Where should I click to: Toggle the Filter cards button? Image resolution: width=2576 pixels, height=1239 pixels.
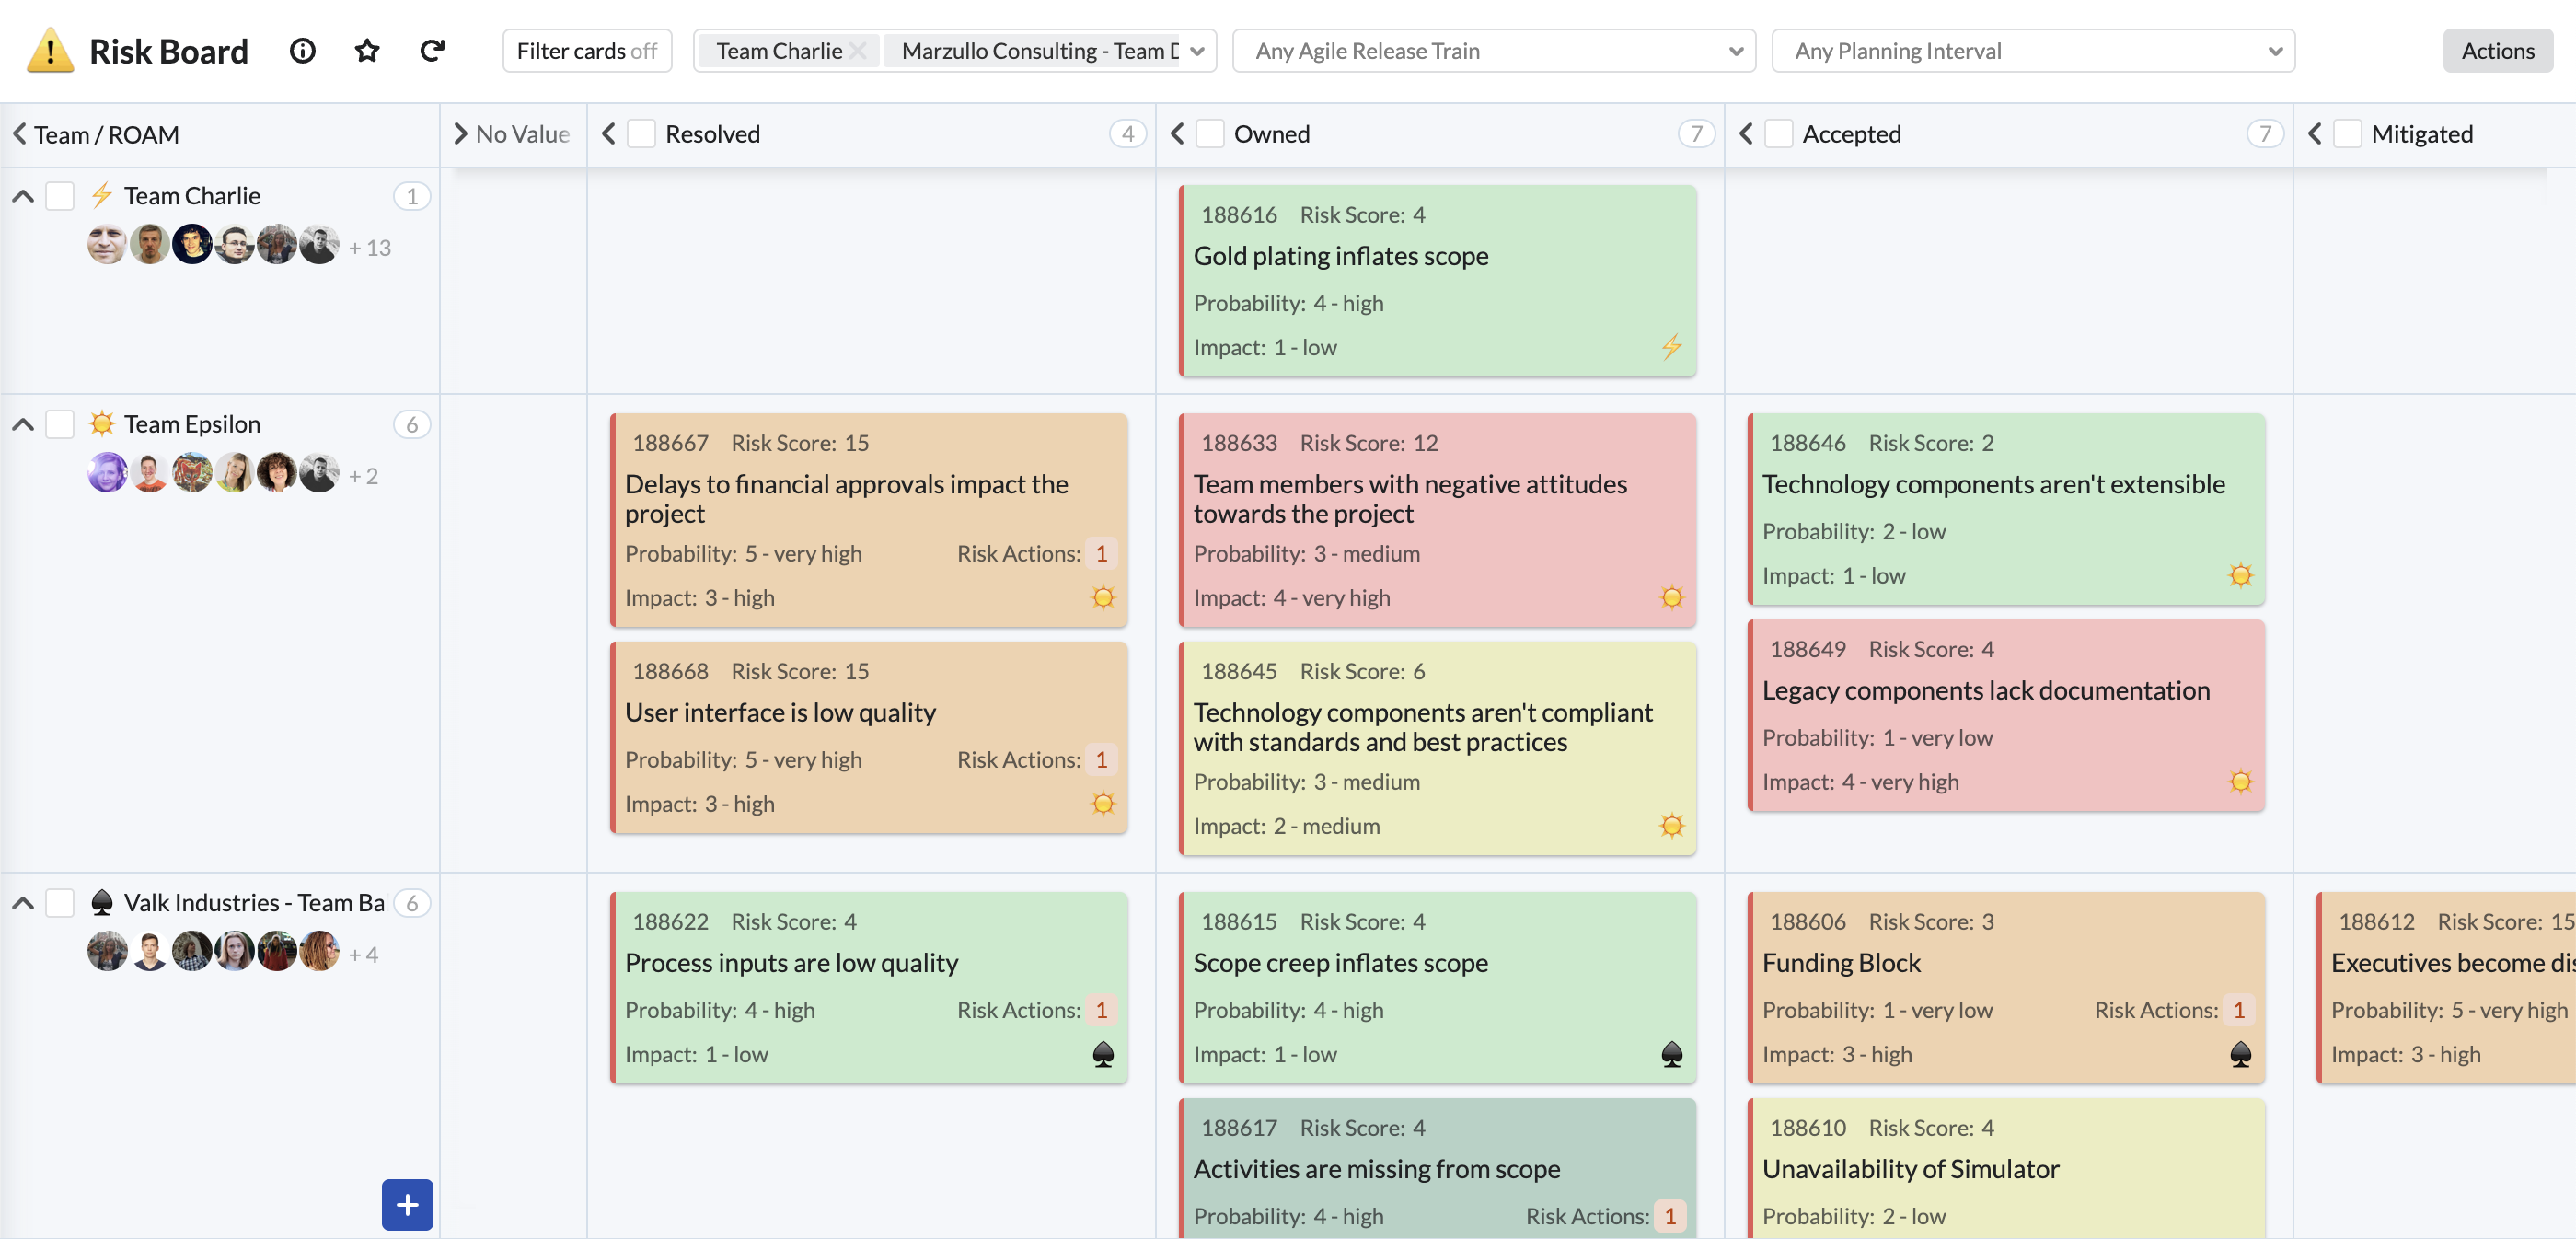[x=587, y=51]
